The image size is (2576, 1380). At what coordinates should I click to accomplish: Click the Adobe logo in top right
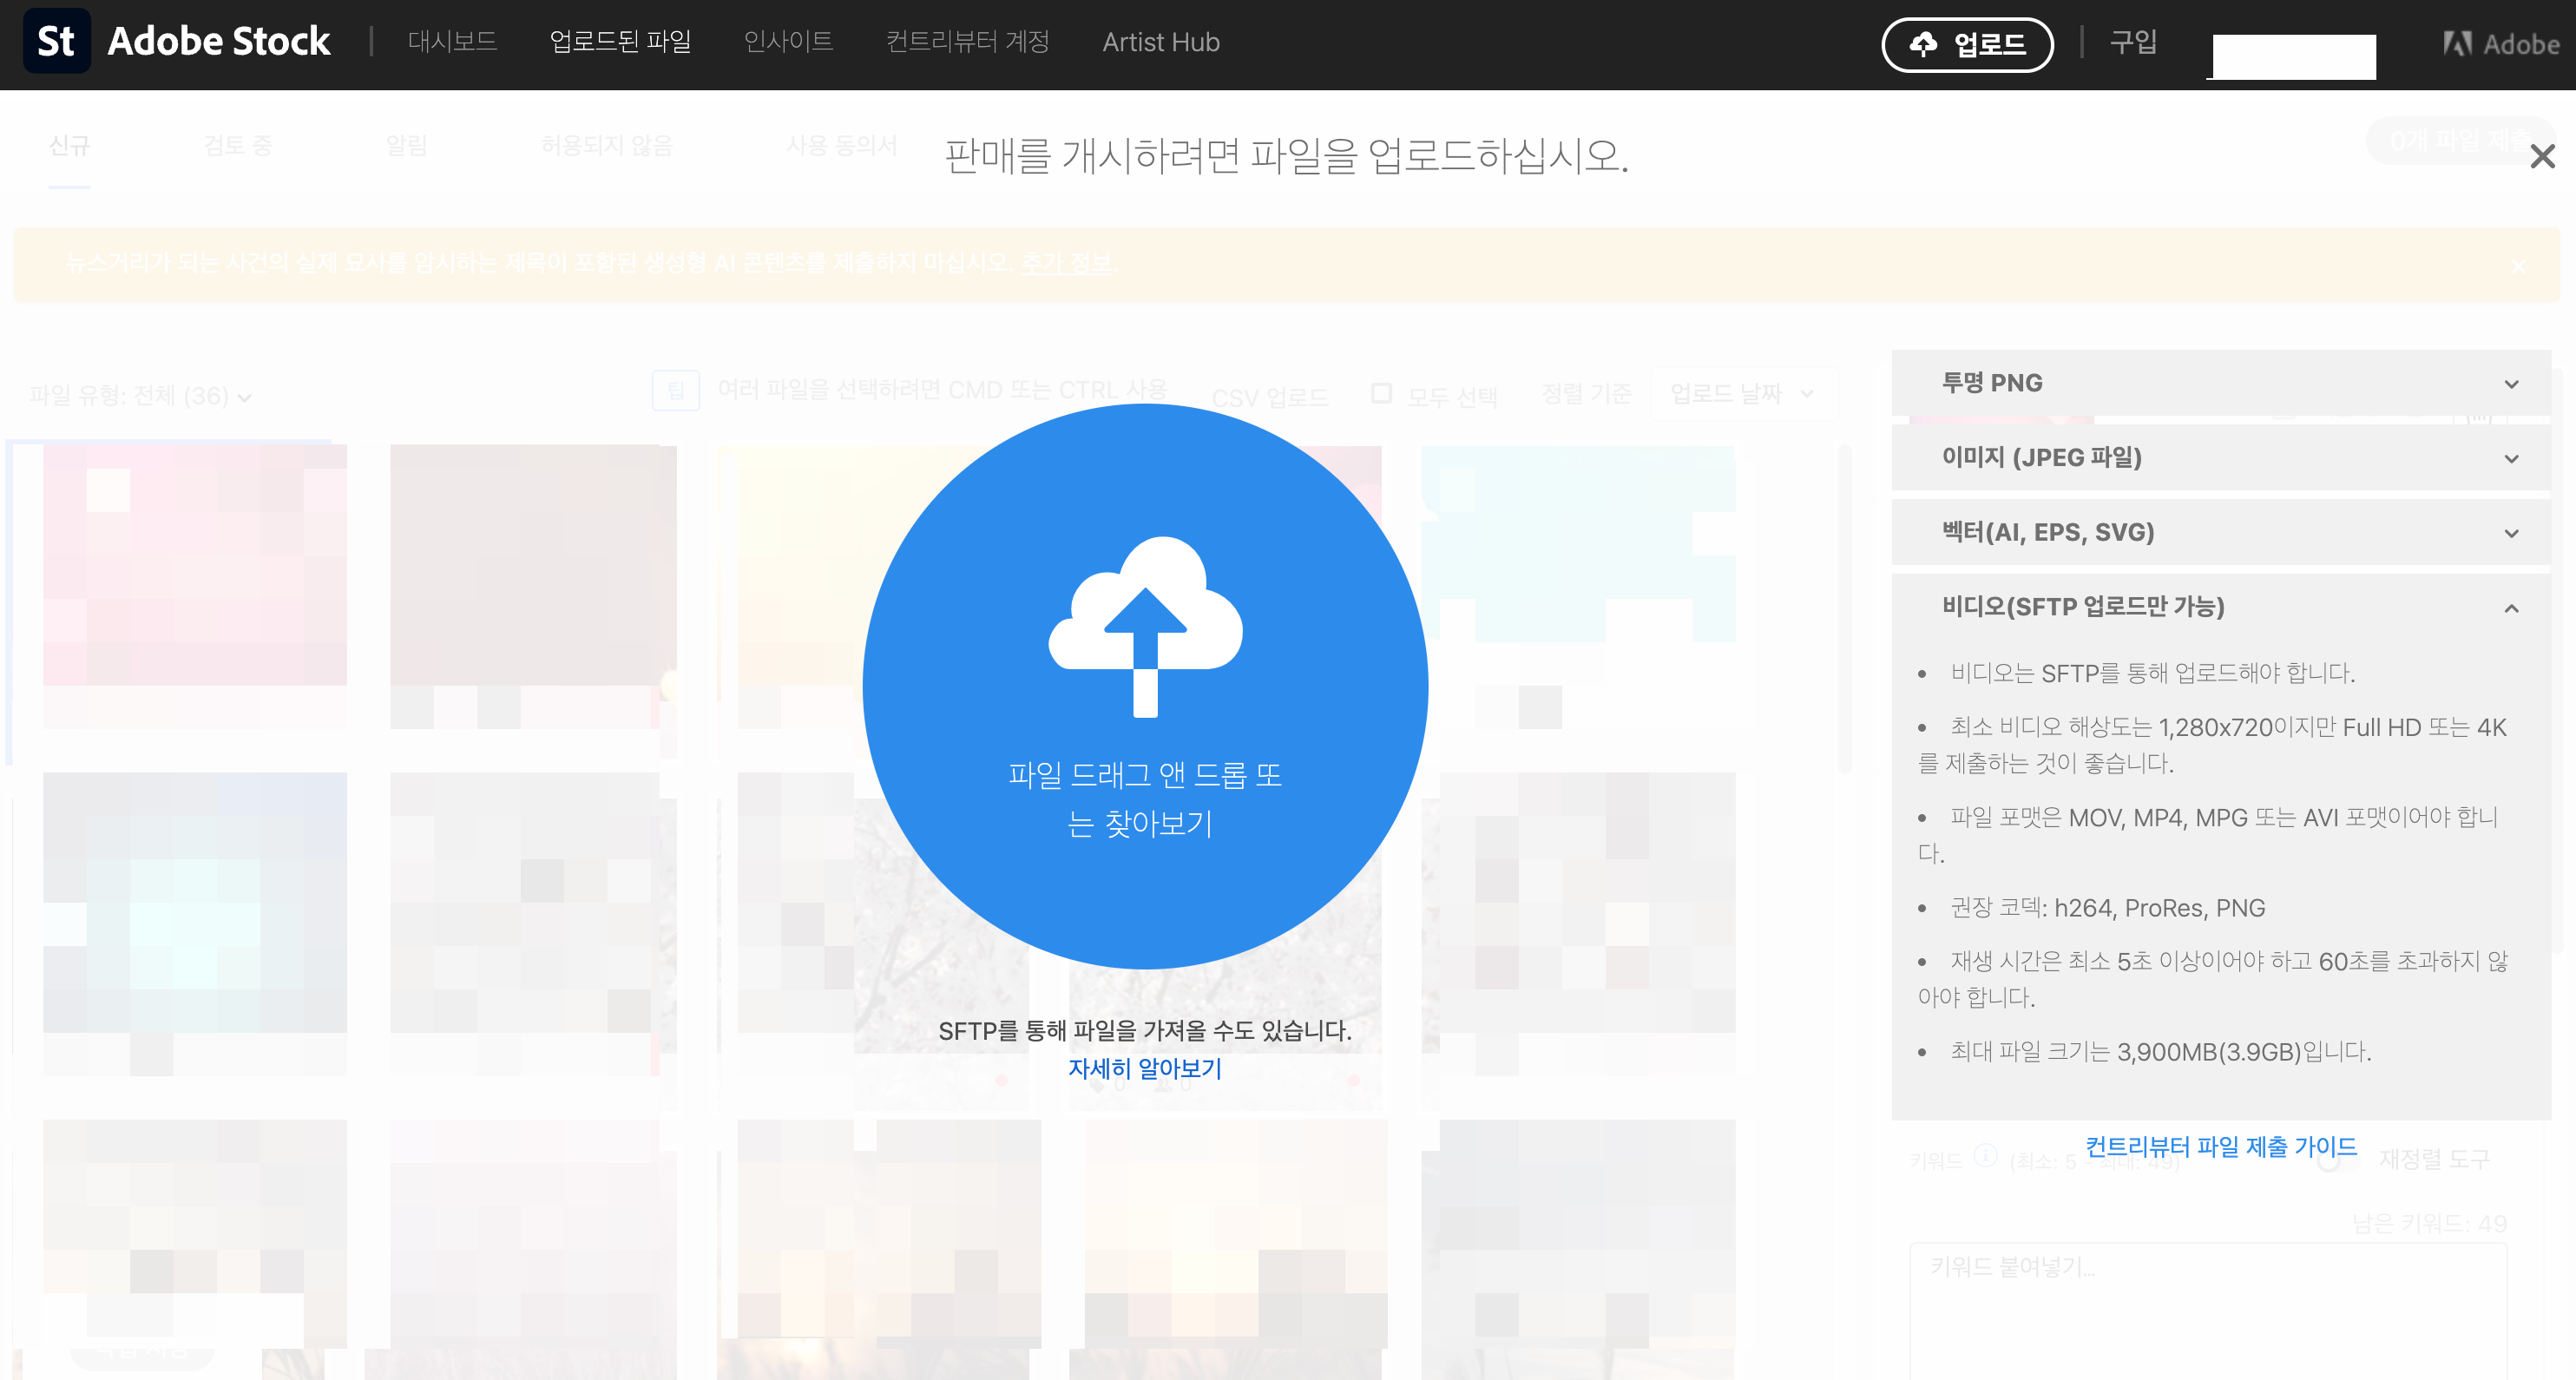point(2501,44)
